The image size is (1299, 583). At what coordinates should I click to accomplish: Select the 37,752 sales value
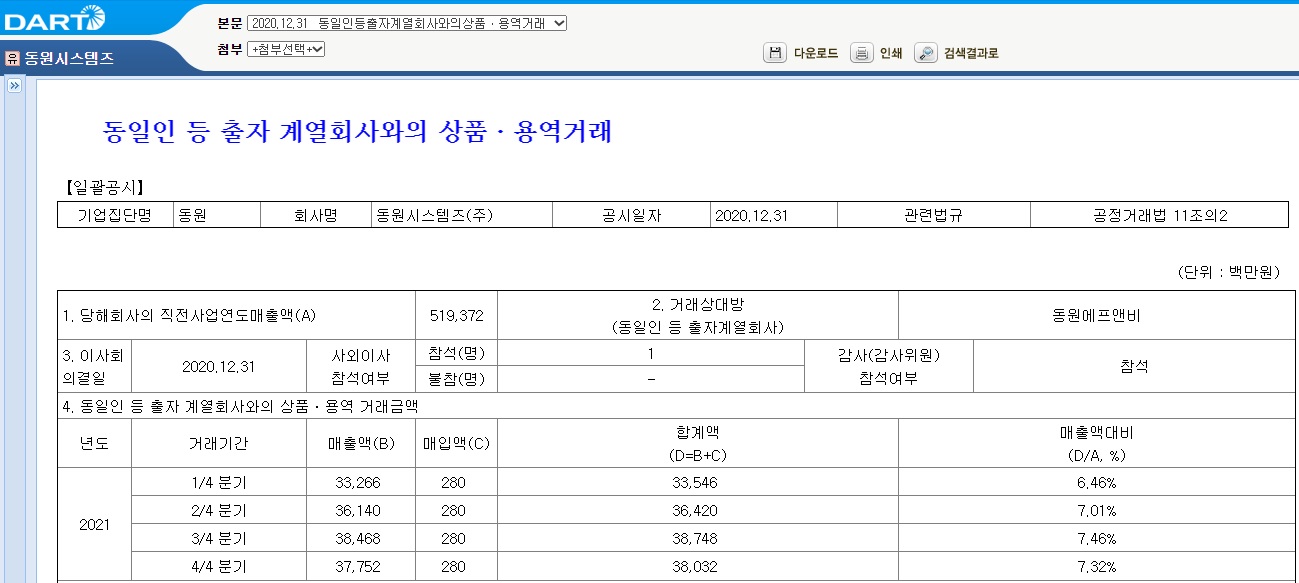[x=361, y=566]
